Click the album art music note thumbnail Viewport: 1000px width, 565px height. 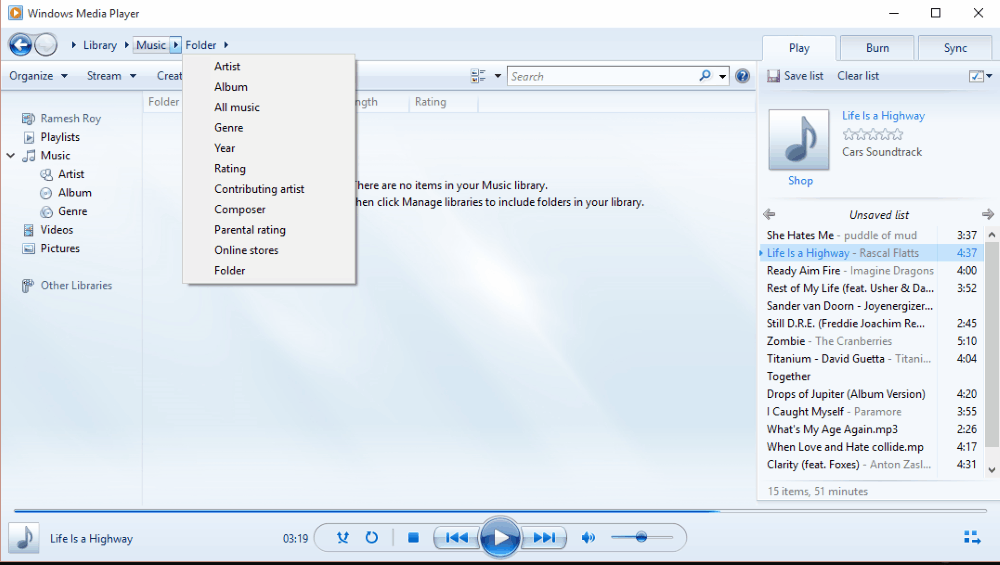pos(799,140)
